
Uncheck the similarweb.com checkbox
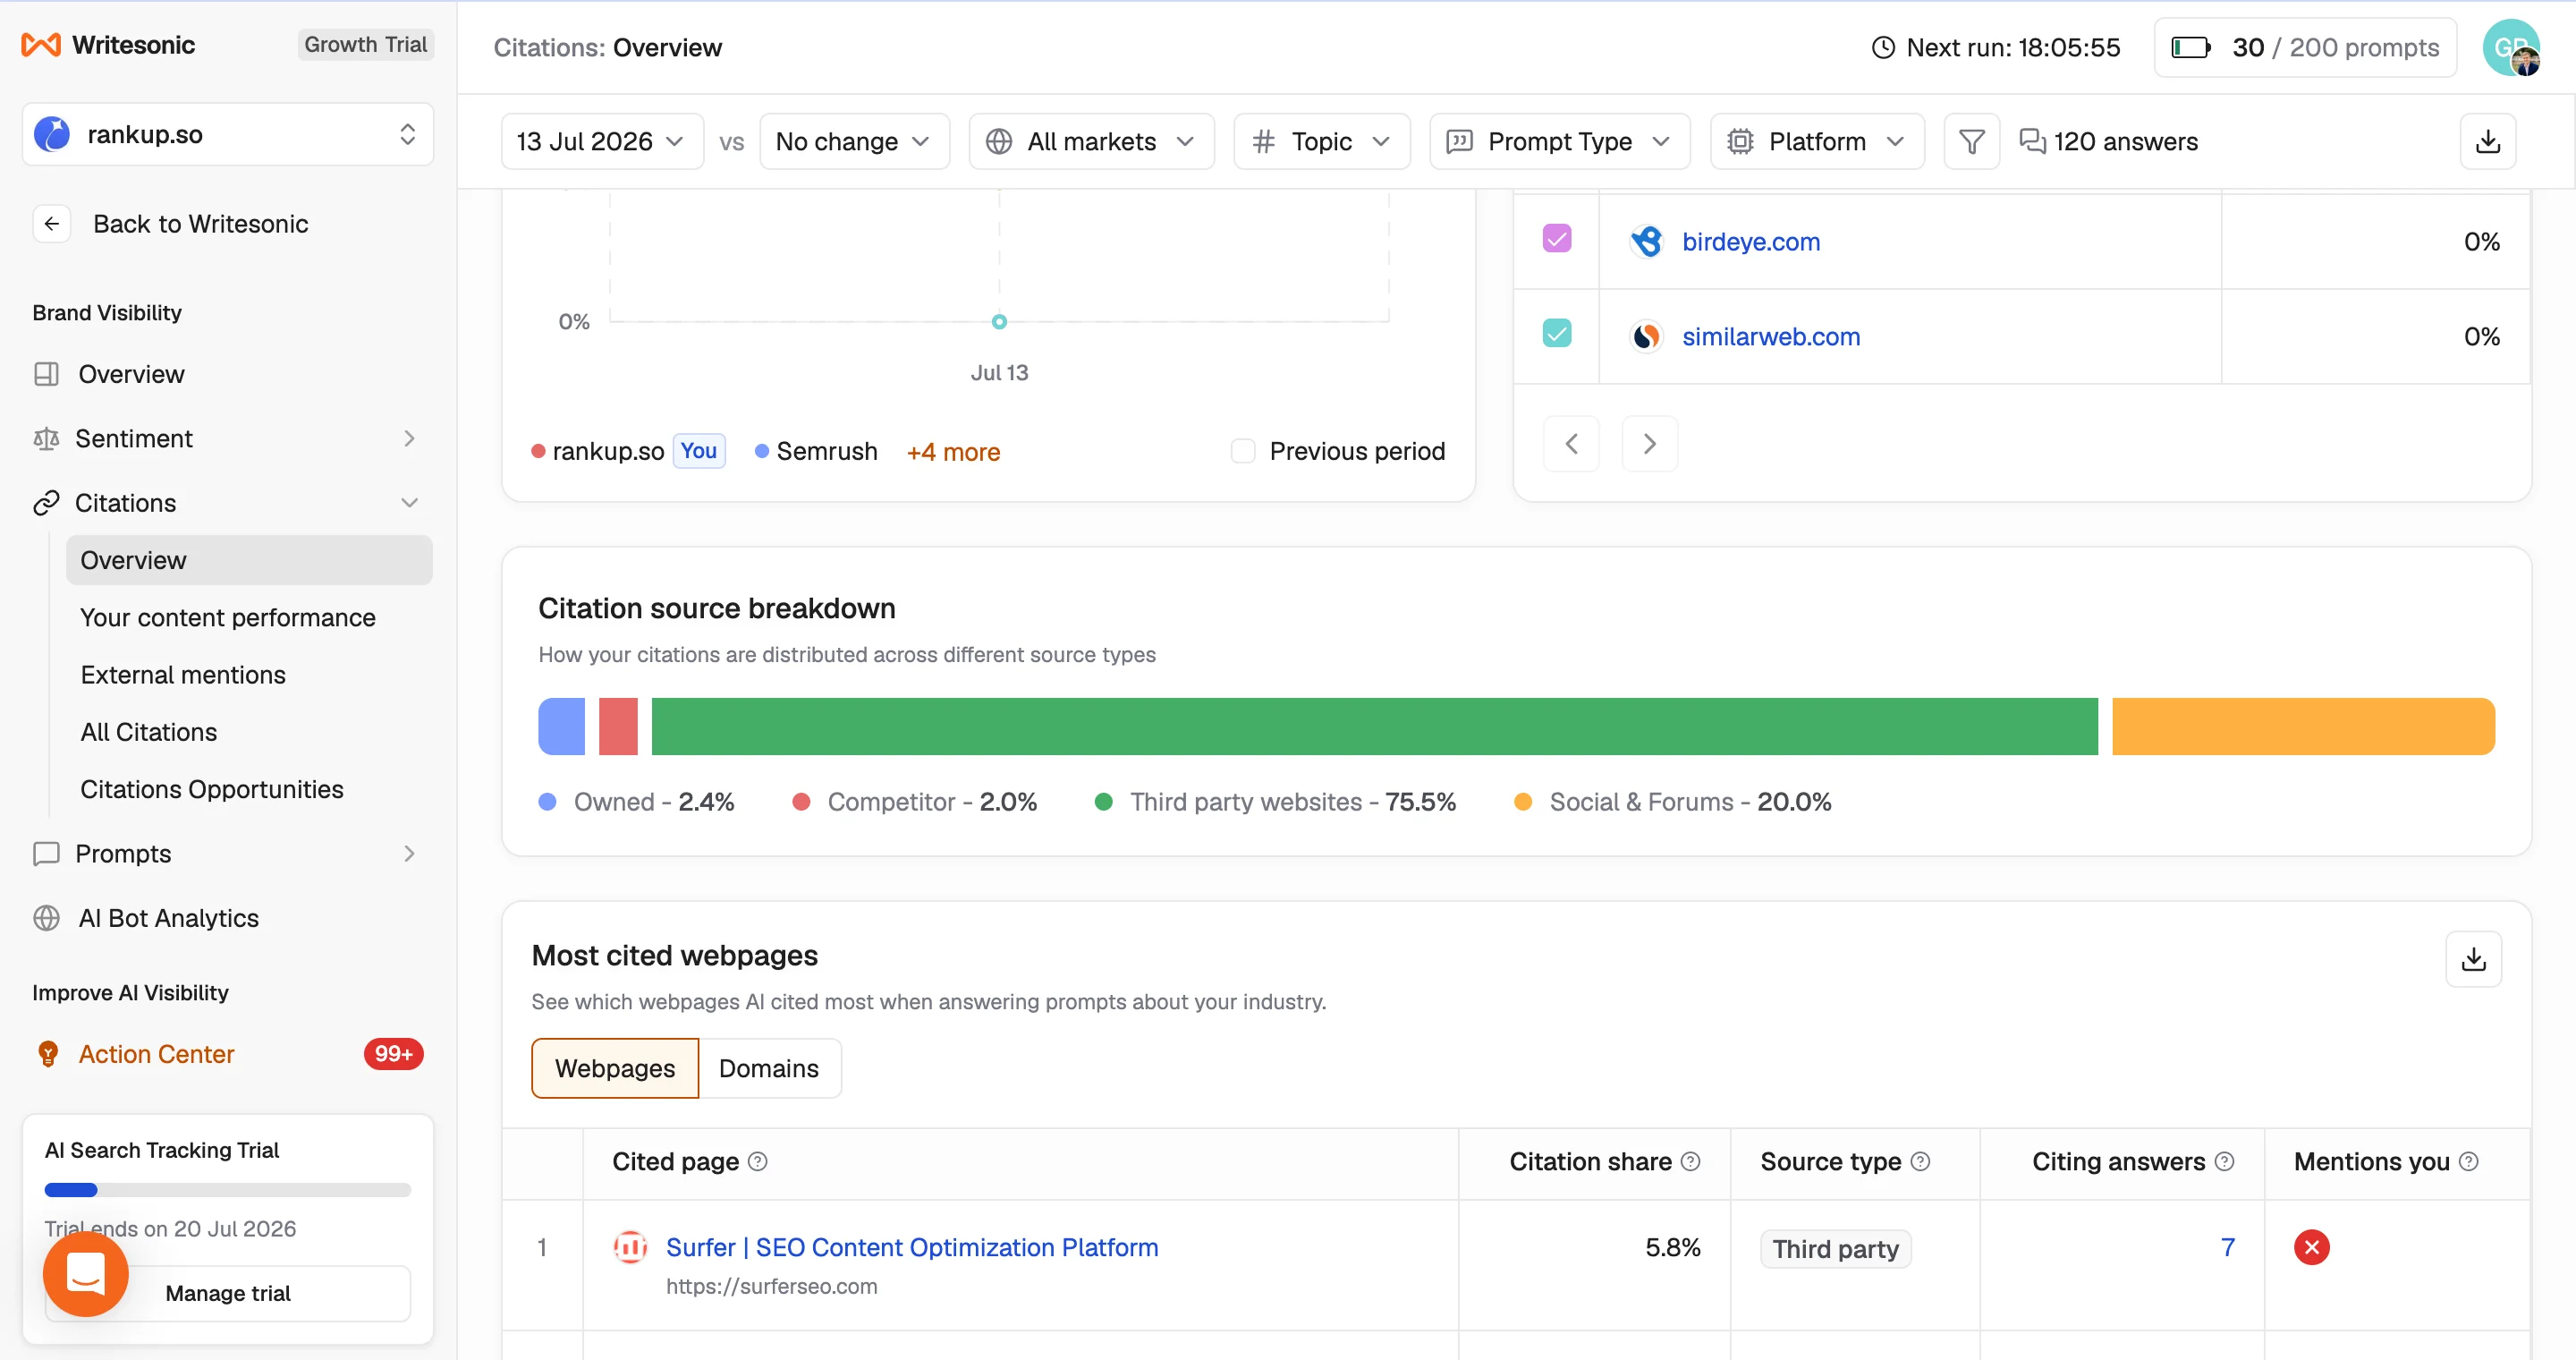(1557, 333)
